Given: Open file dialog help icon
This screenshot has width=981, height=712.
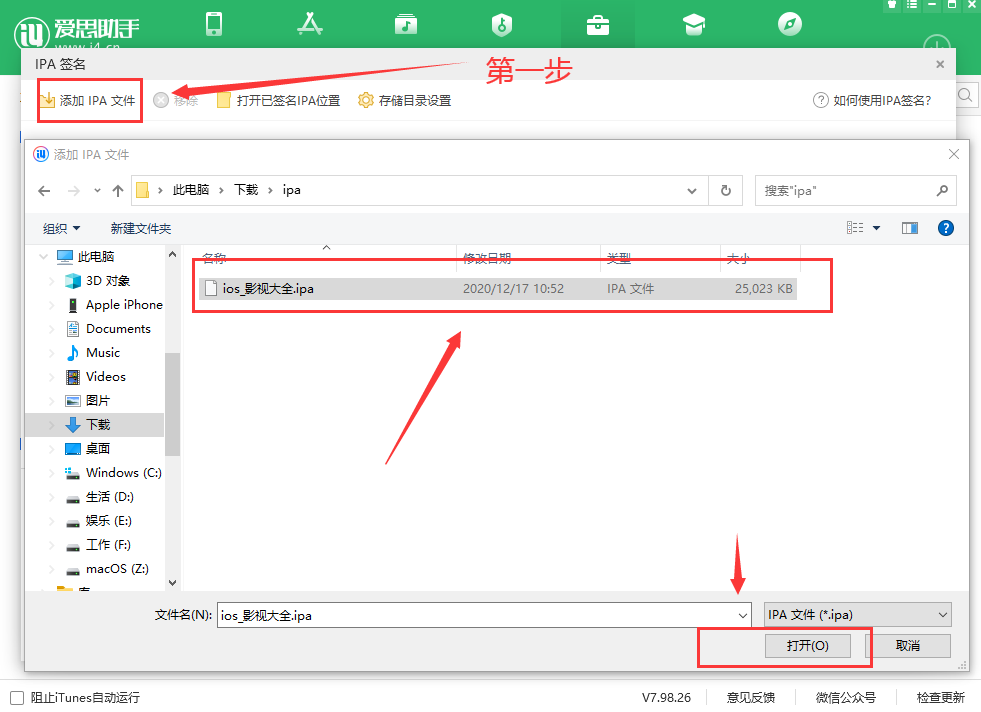Looking at the screenshot, I should (x=945, y=228).
